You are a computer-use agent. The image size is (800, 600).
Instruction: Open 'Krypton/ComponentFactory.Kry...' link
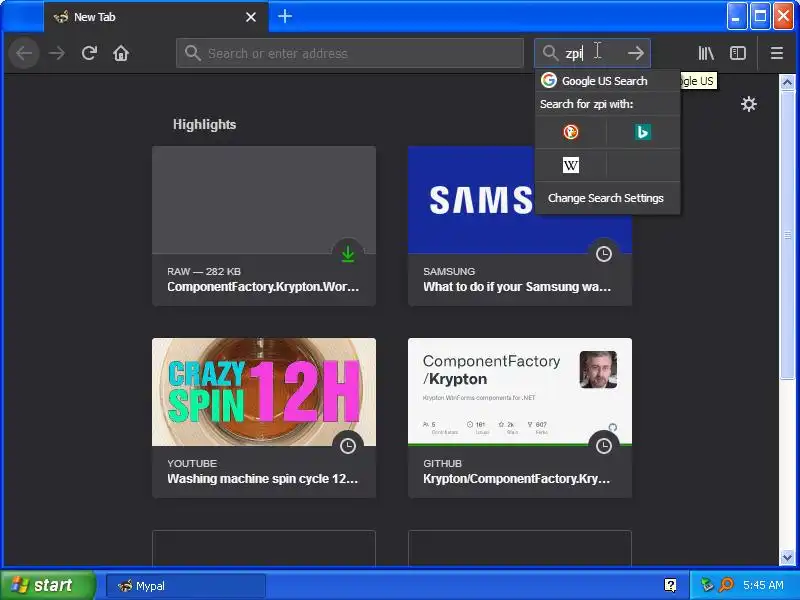pyautogui.click(x=516, y=479)
